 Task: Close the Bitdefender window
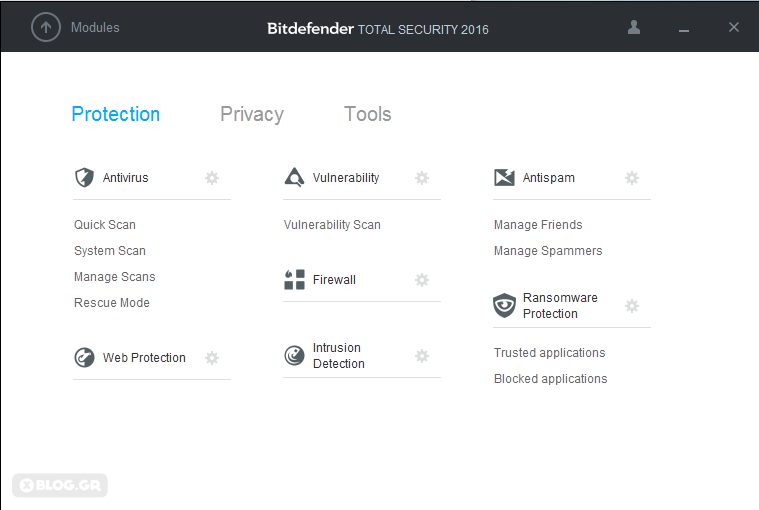click(x=734, y=27)
